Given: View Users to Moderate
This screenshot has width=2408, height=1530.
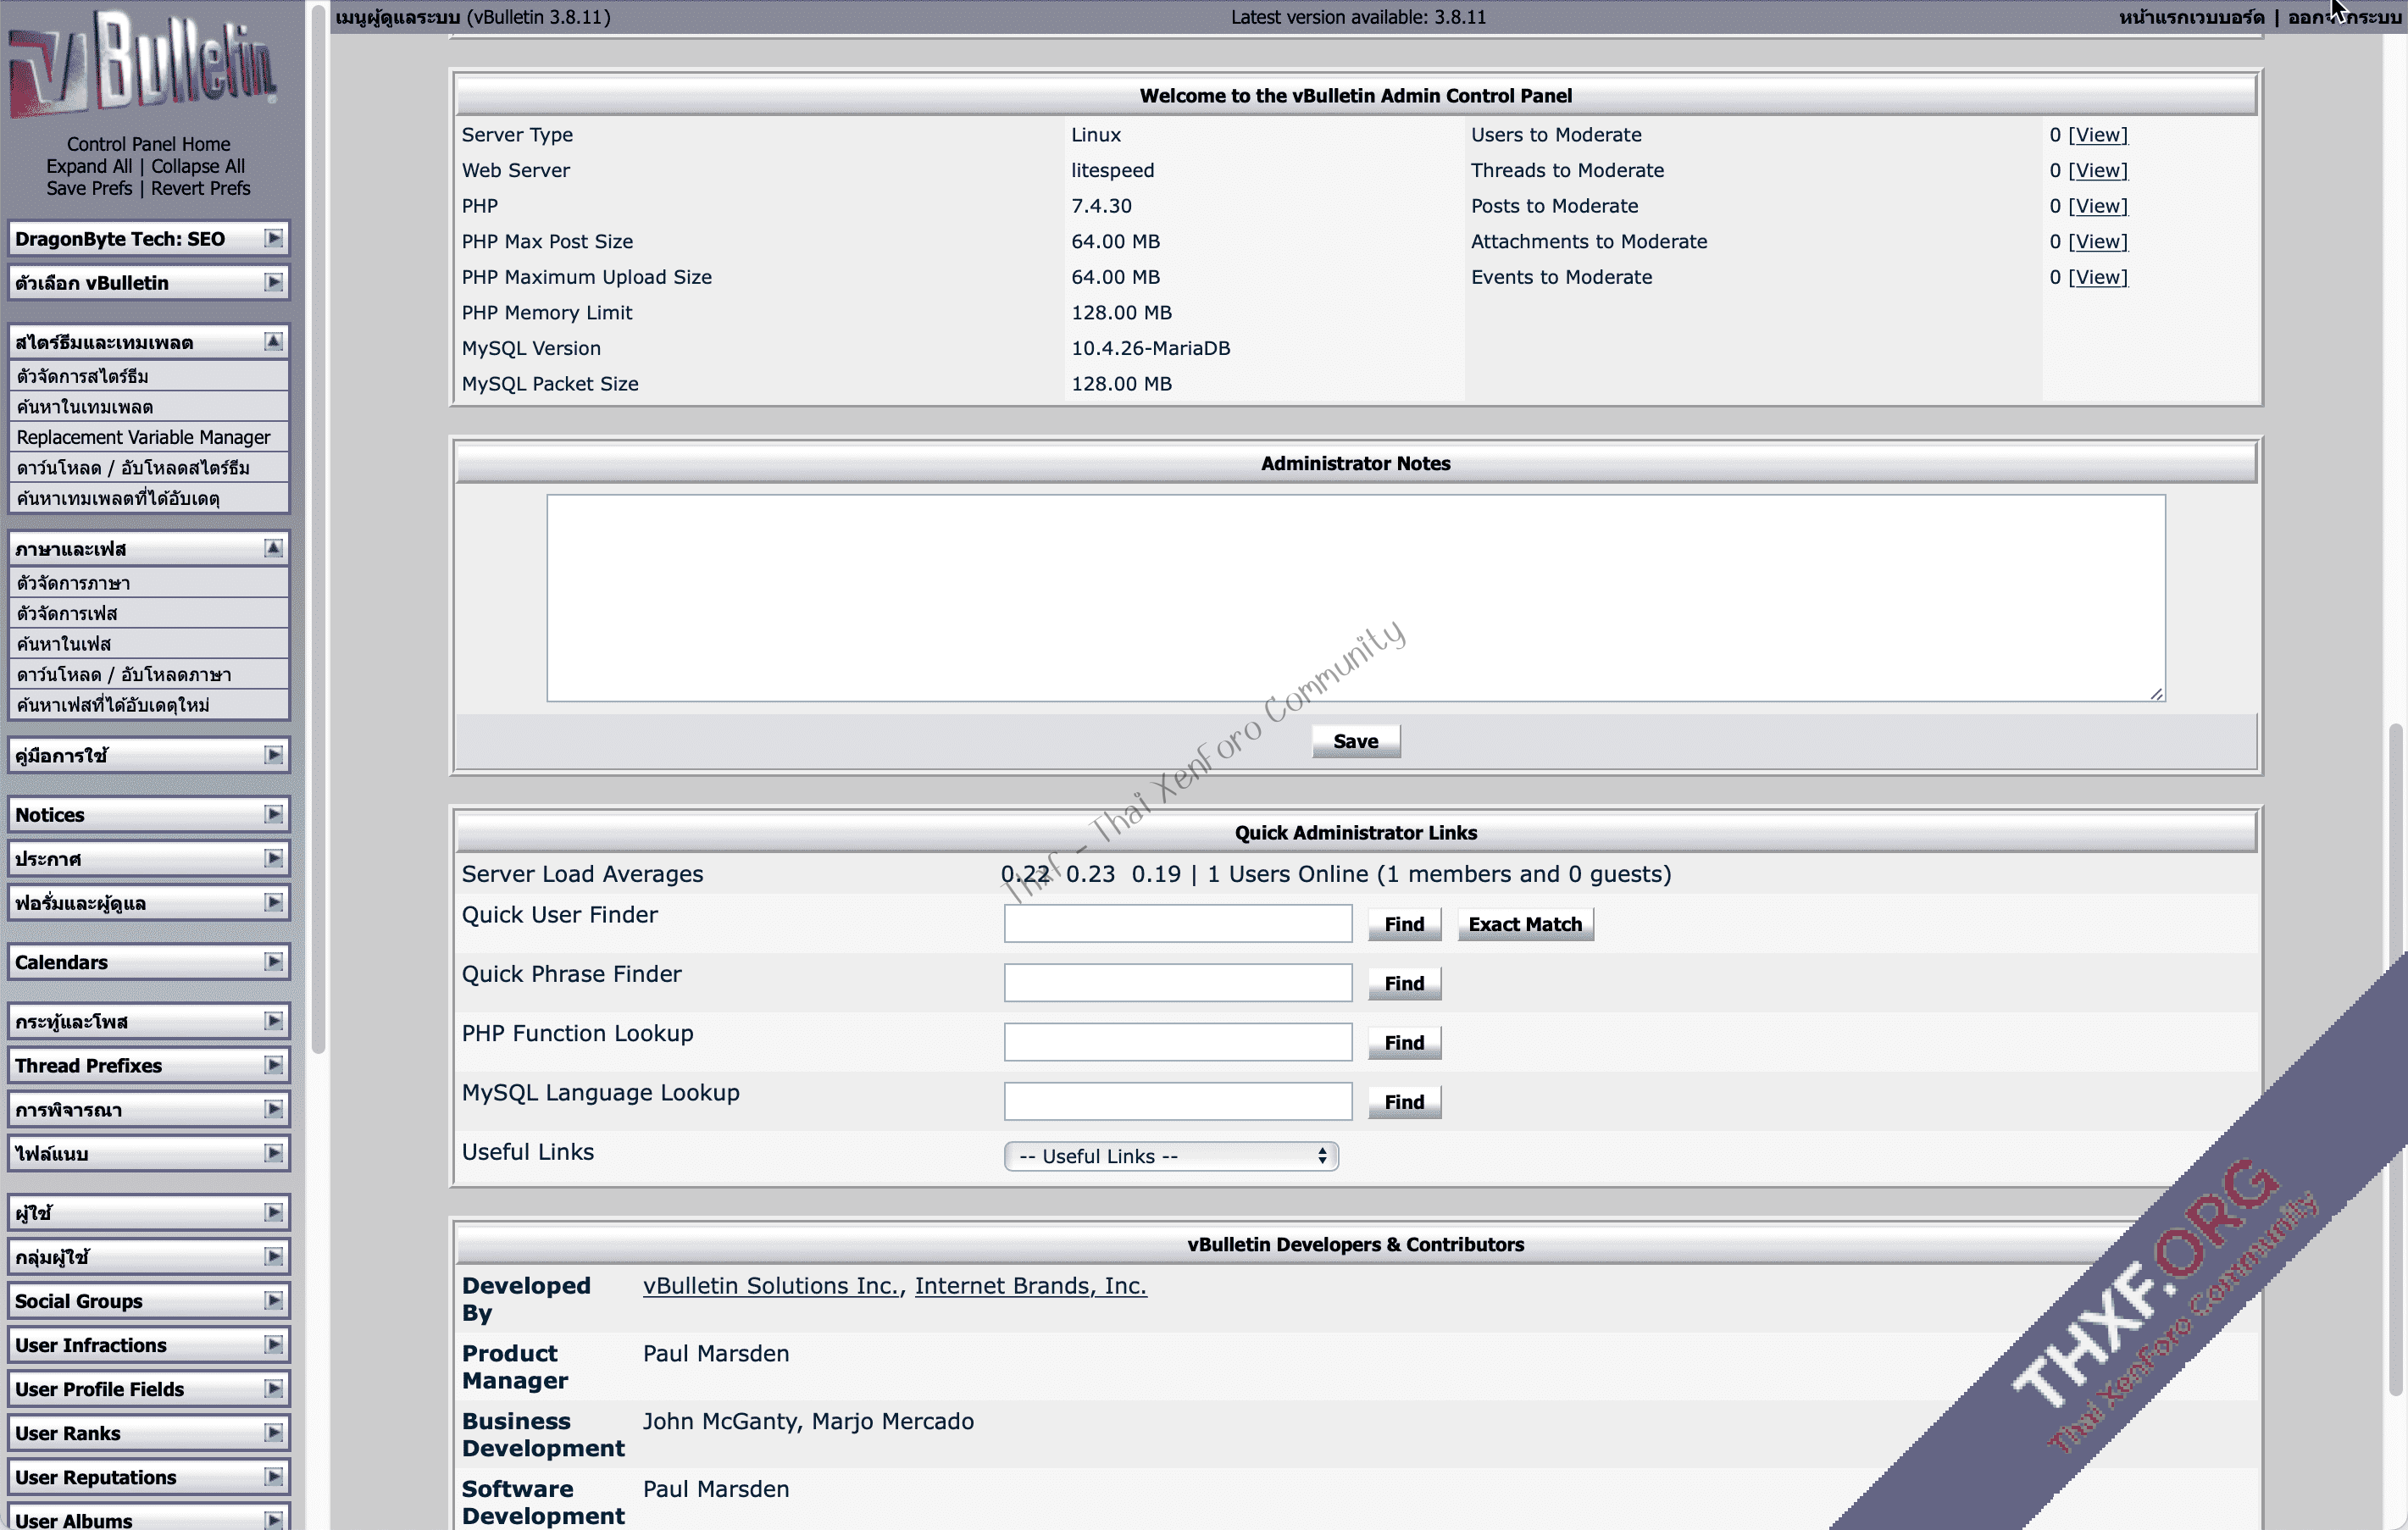Looking at the screenshot, I should (x=2097, y=135).
